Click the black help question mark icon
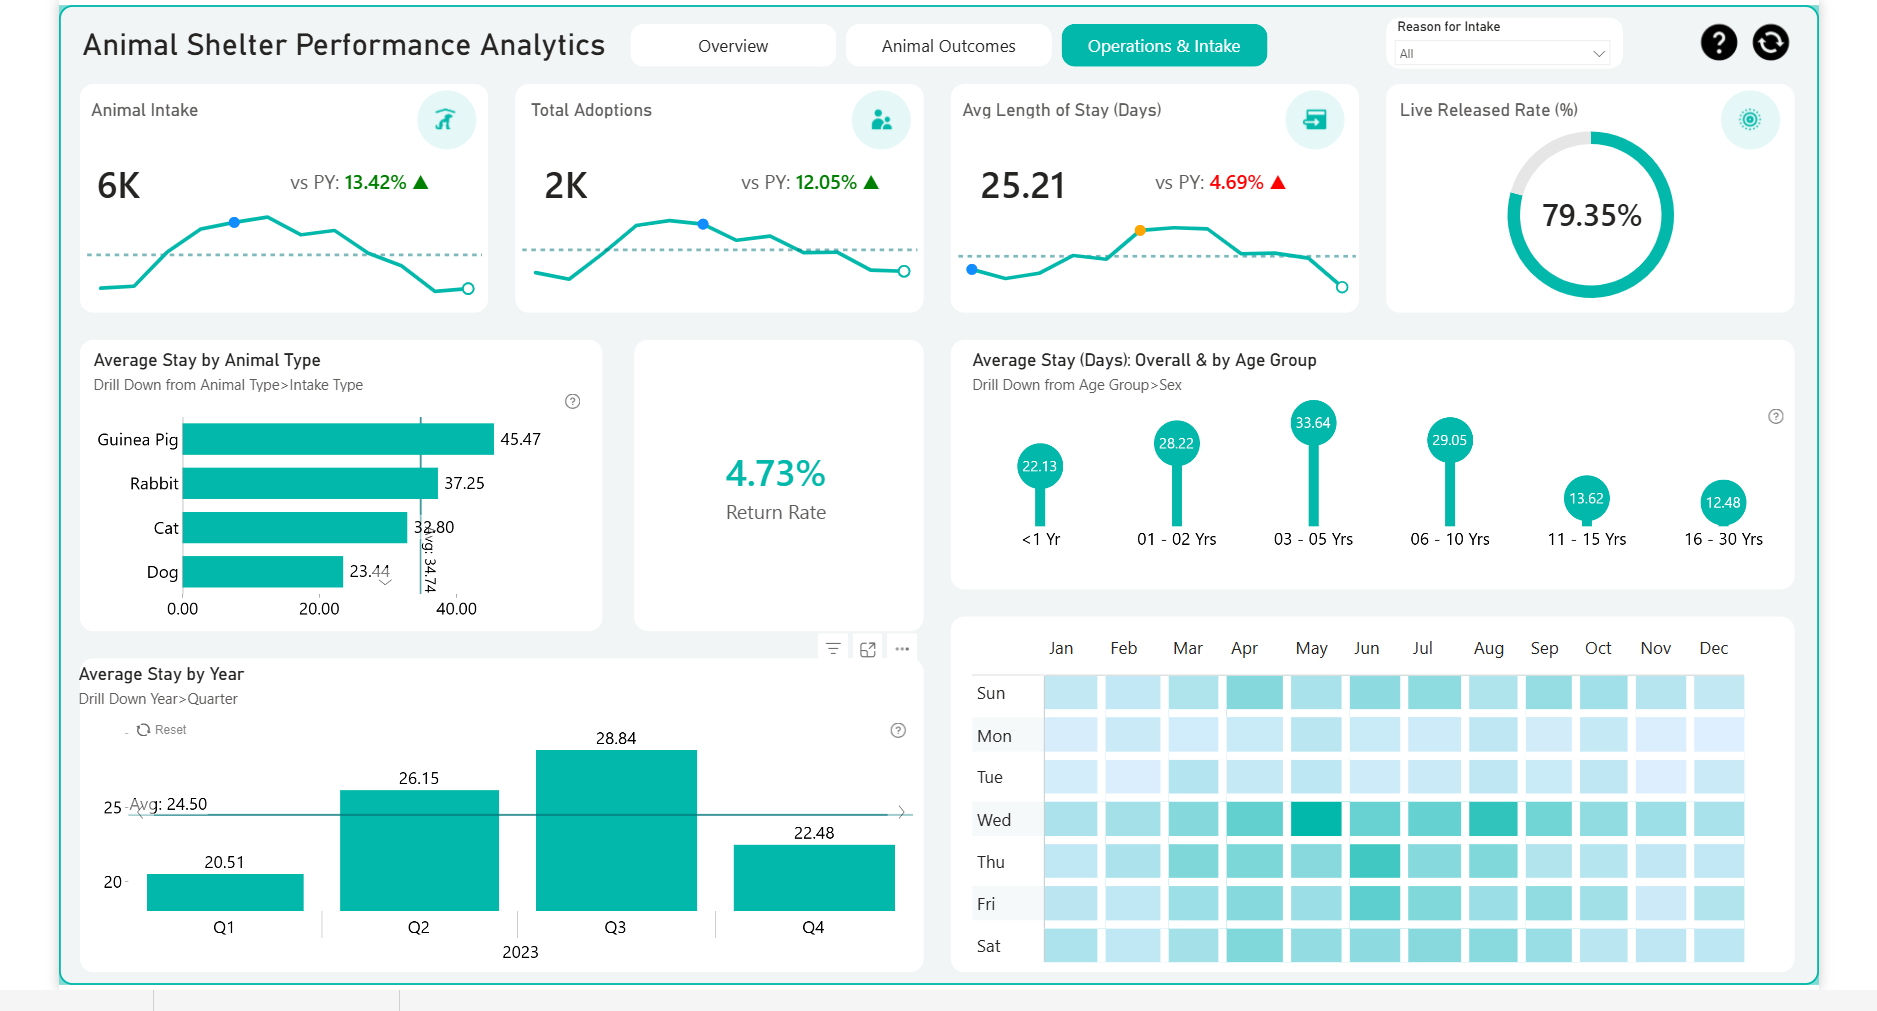1877x1011 pixels. point(1718,42)
